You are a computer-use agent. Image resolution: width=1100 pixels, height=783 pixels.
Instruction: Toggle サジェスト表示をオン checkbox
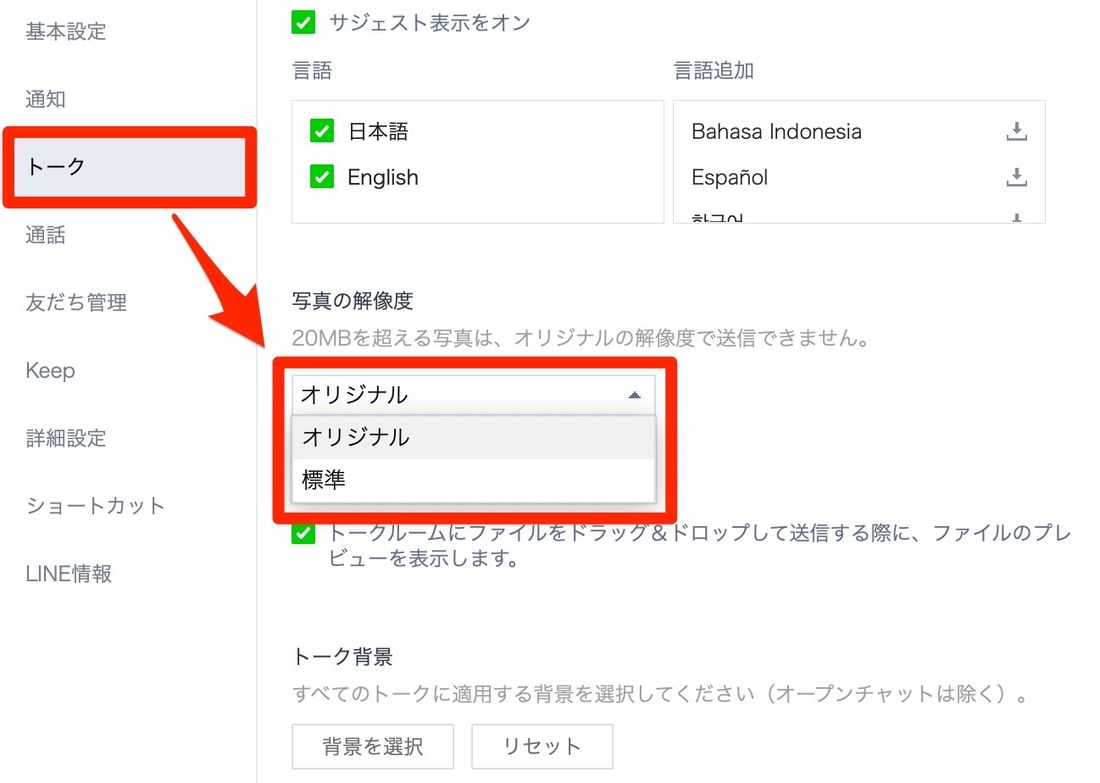tap(303, 22)
